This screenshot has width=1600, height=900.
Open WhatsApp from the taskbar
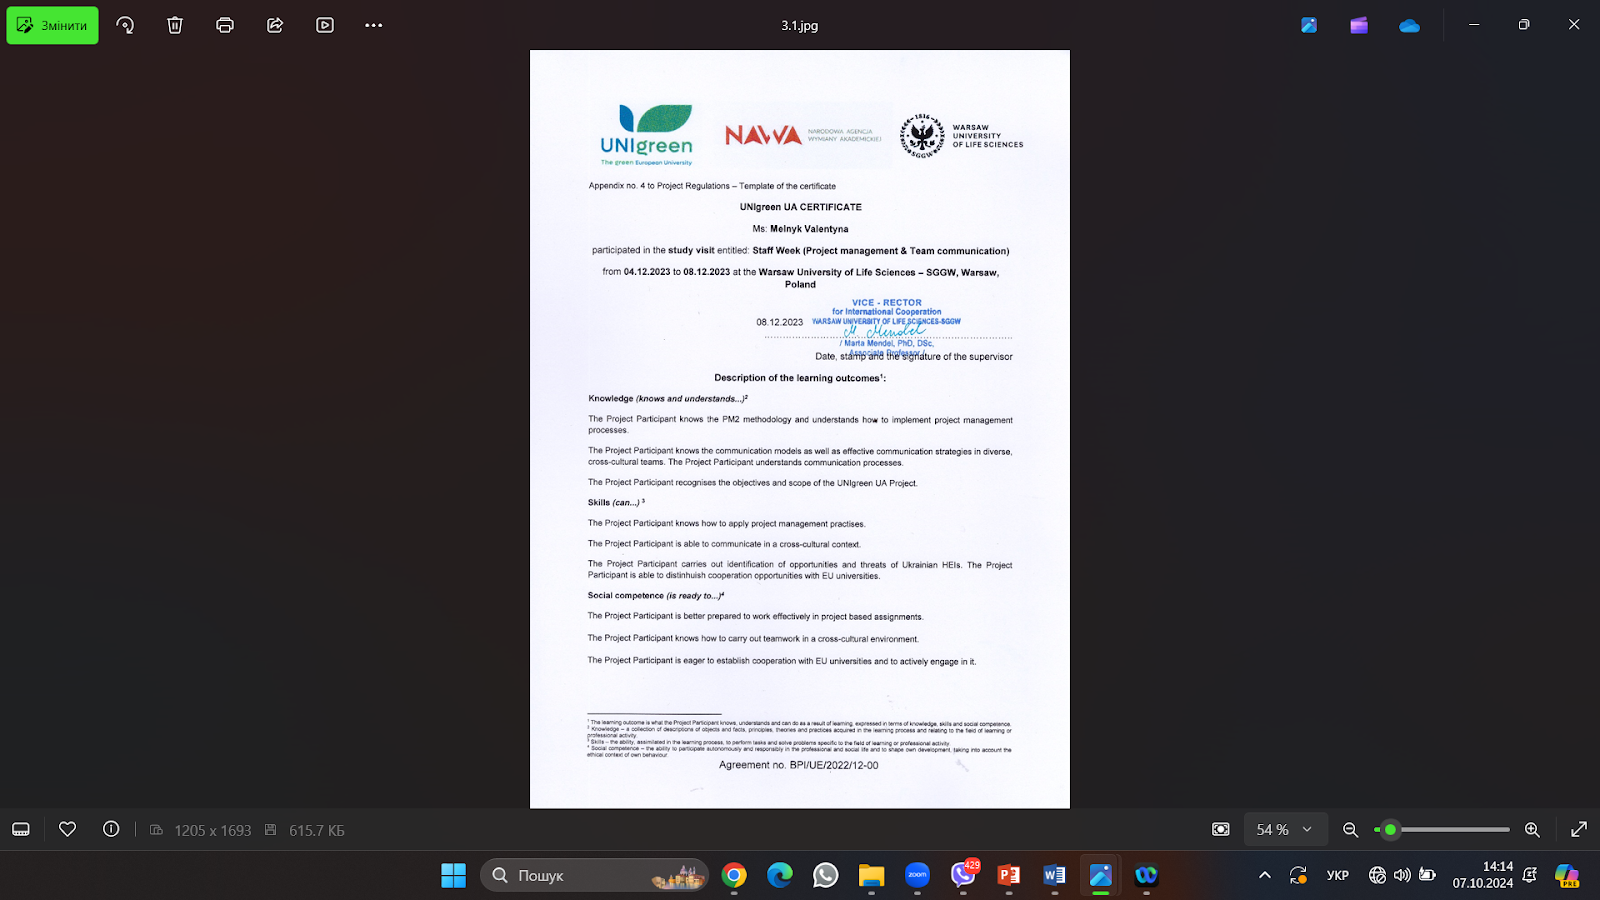pos(826,875)
